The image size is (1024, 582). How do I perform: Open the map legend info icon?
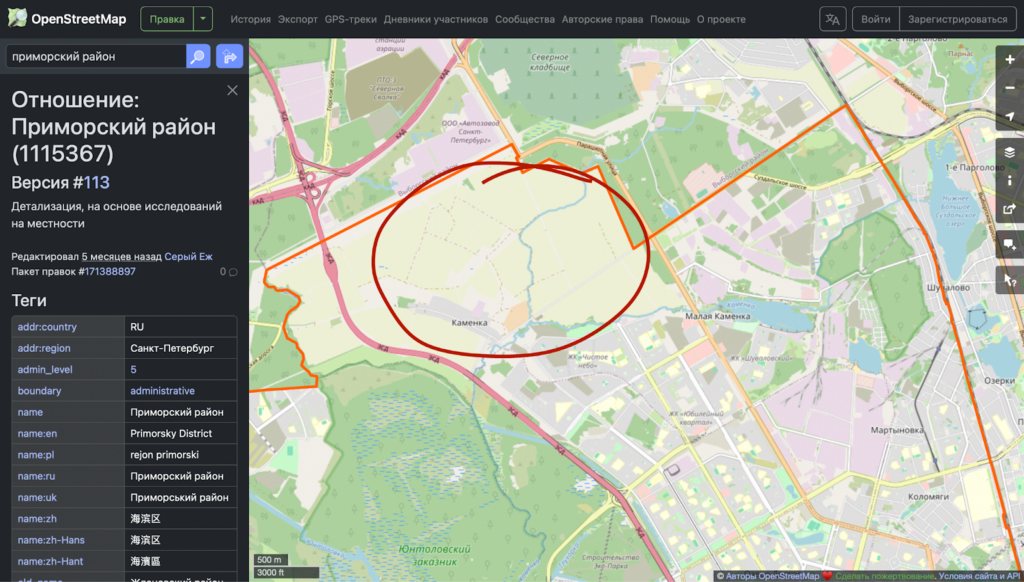[1010, 181]
